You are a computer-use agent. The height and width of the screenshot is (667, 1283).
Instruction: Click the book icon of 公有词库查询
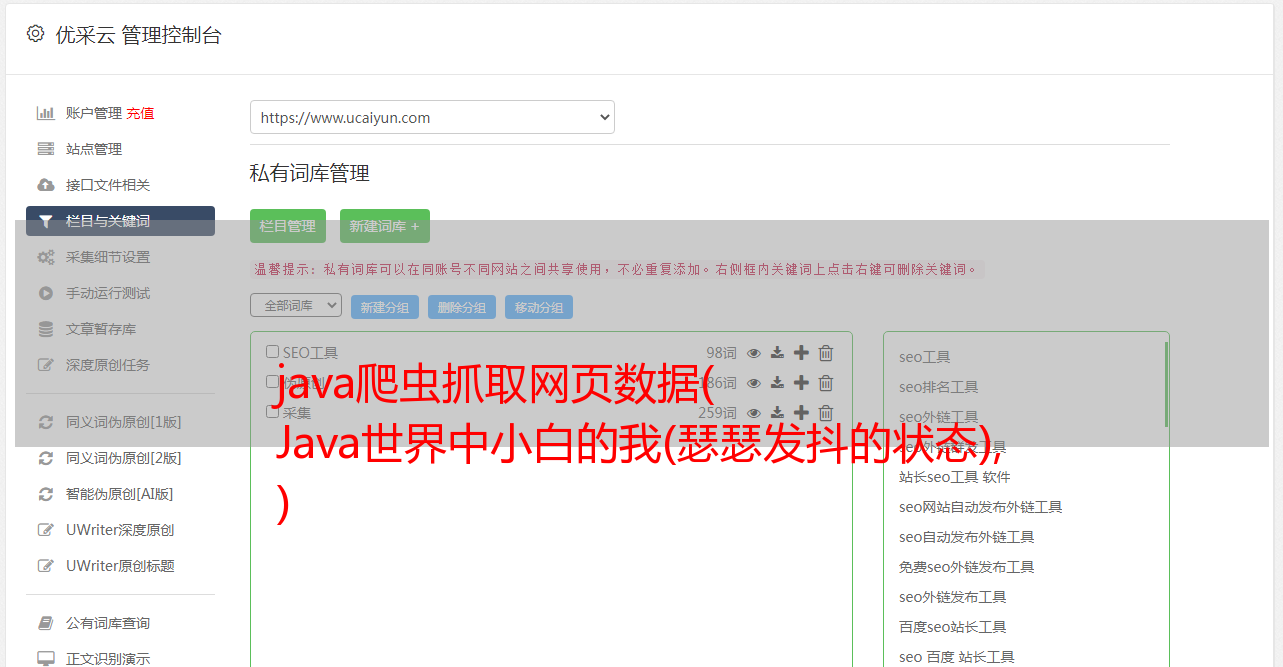pos(46,623)
